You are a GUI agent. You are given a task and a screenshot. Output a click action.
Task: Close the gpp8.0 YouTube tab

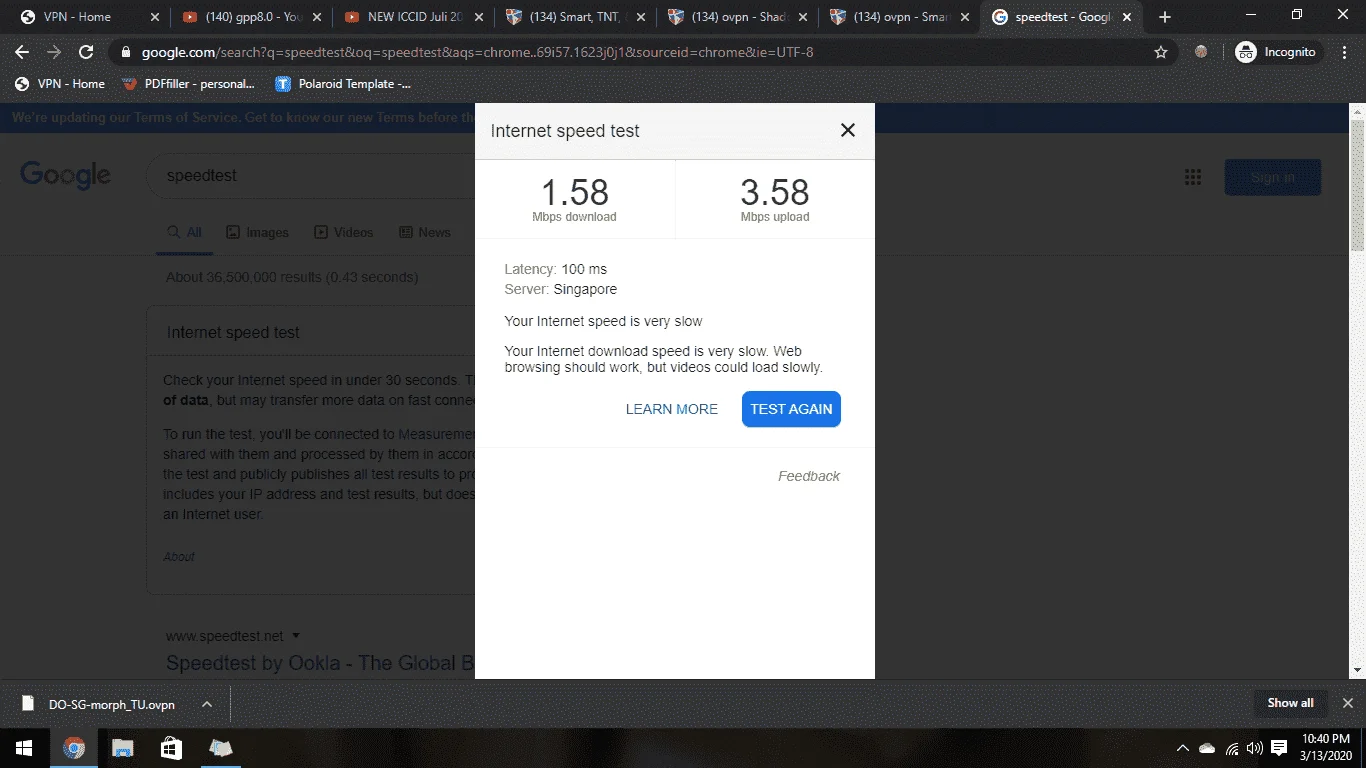(x=315, y=17)
